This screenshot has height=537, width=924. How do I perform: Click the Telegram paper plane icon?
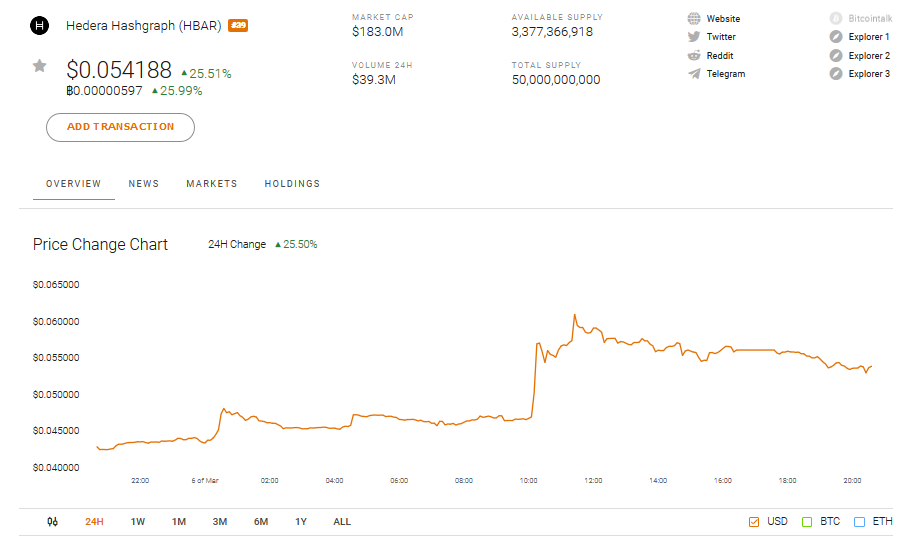[694, 74]
